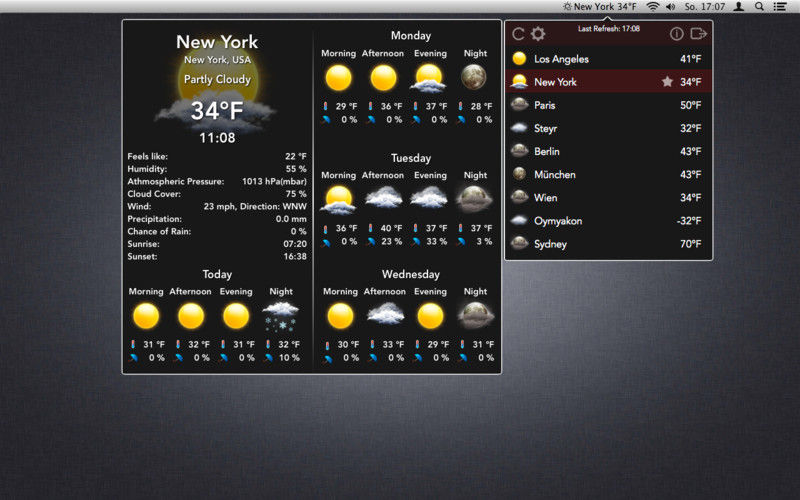Click the Tuesday Morning partly cloudy icon

[338, 199]
